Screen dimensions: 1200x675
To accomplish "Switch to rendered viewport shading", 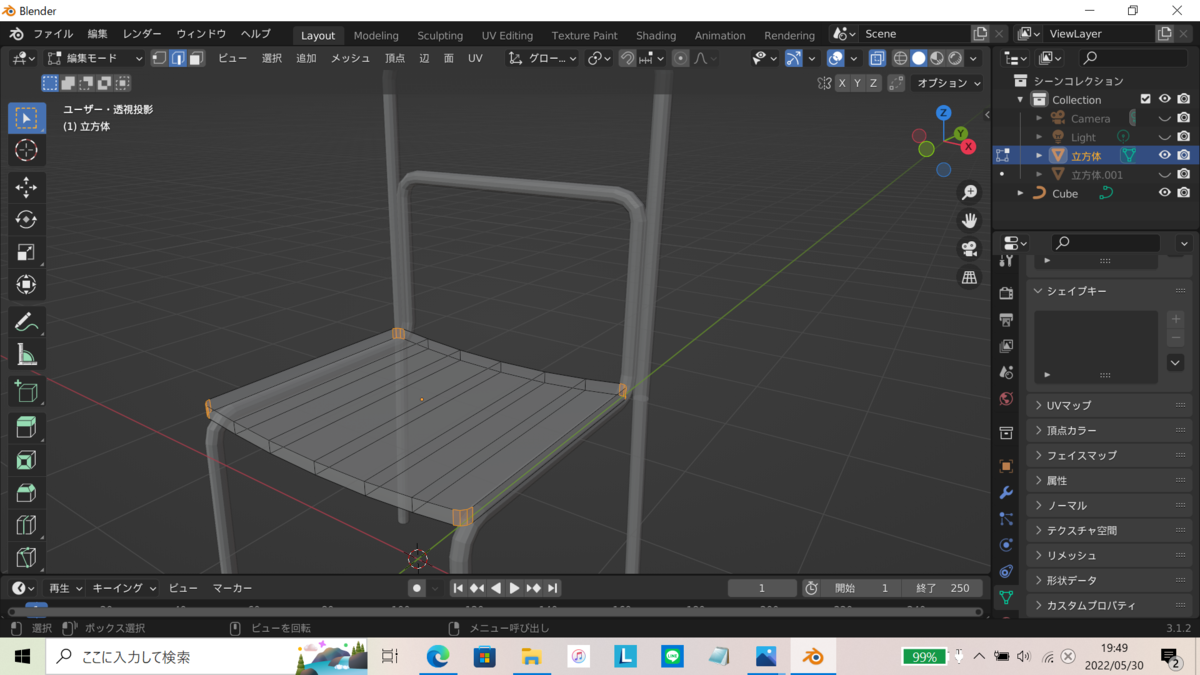I will point(956,58).
